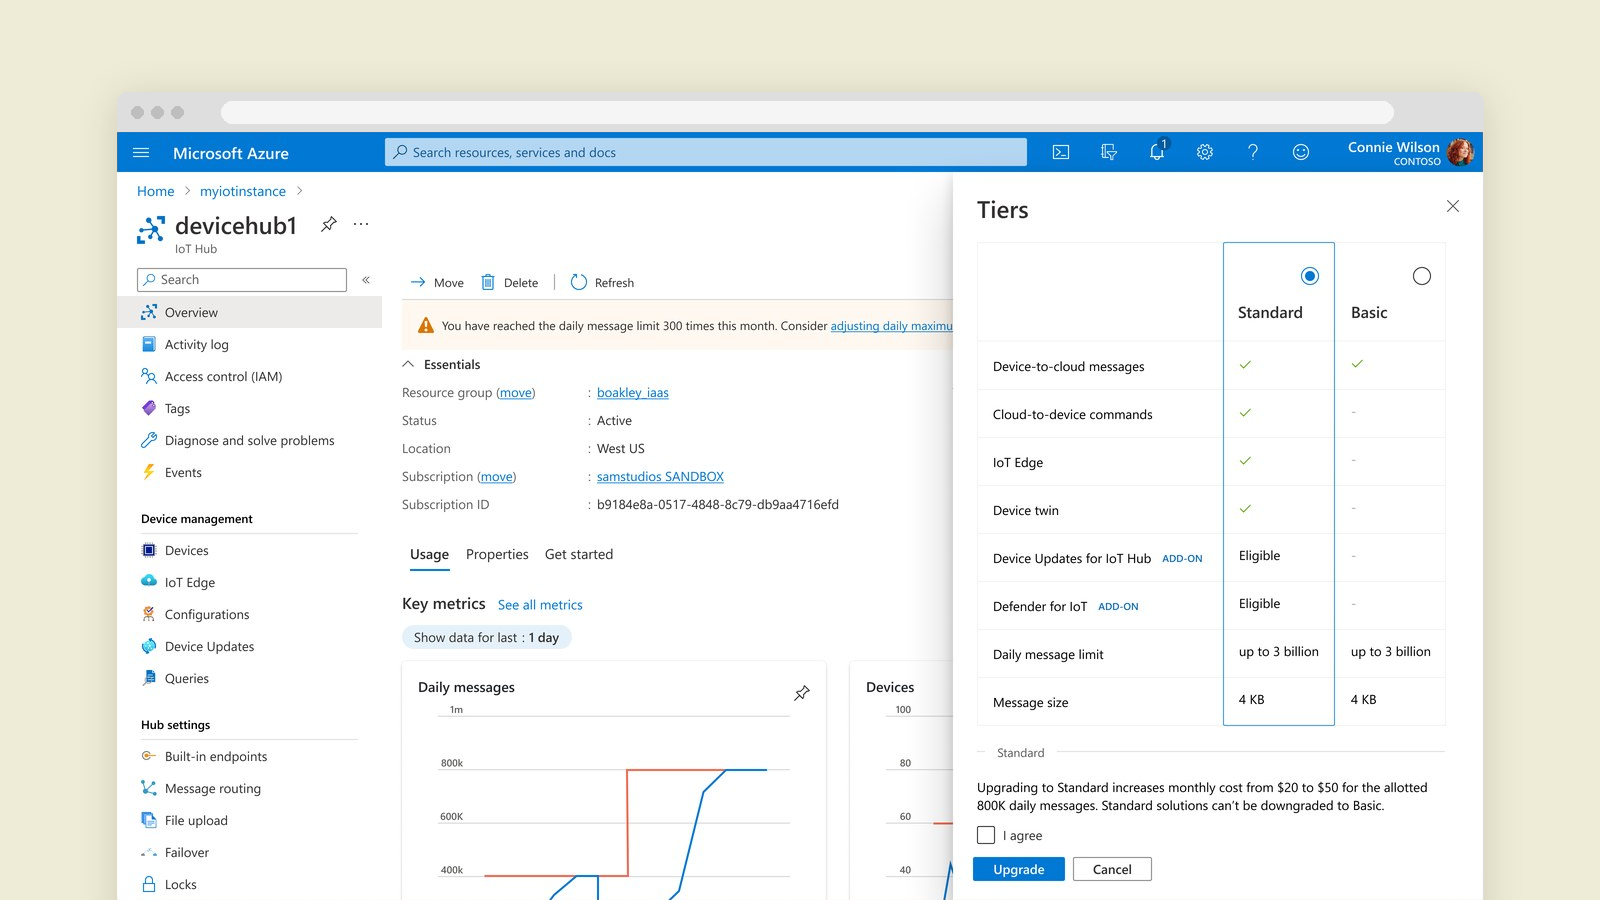
Task: Collapse the left navigation menu
Action: [366, 280]
